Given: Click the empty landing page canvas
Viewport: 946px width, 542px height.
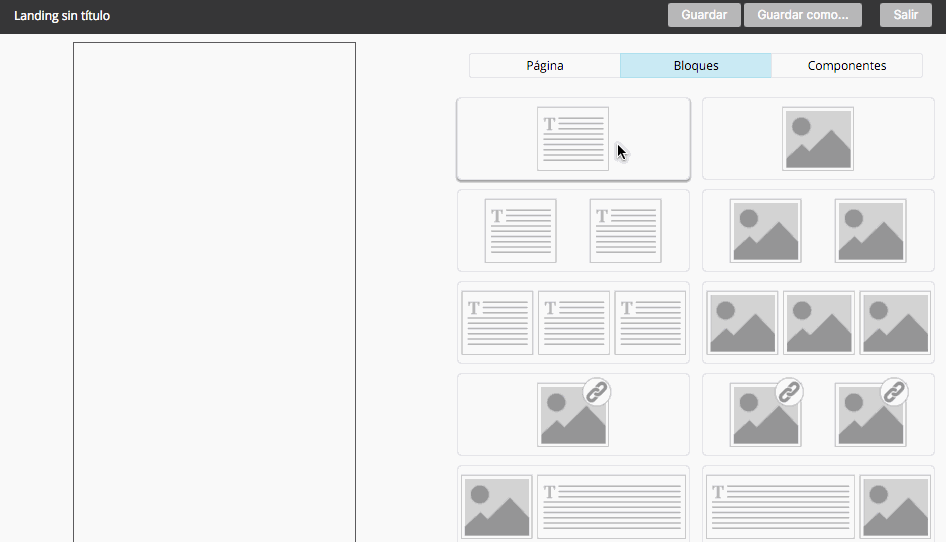Looking at the screenshot, I should coord(214,290).
